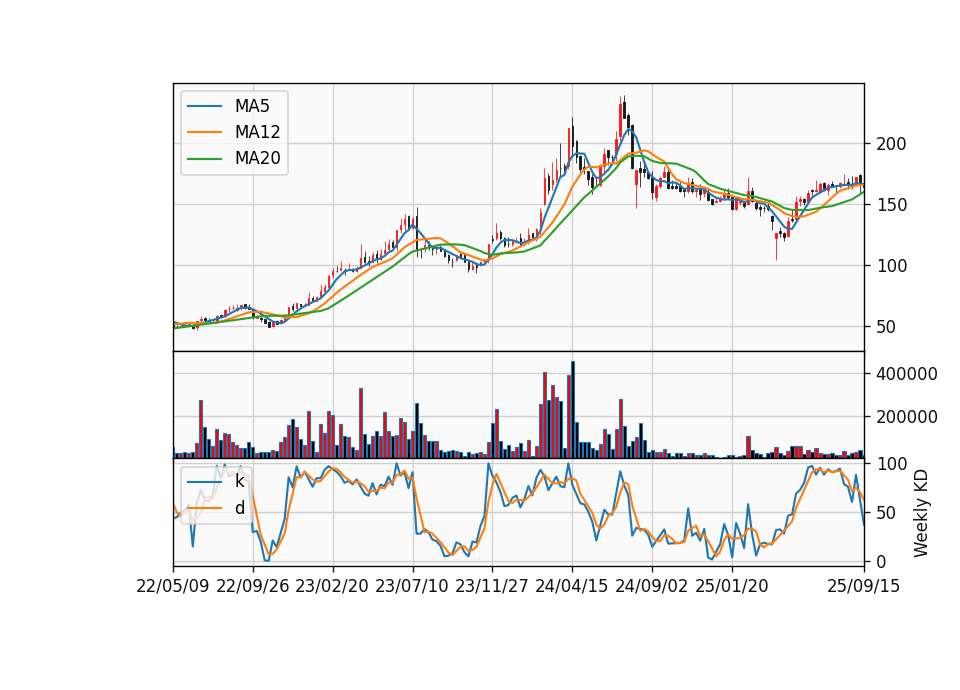Click the orange MA12 legend line sample
Screen dimensions: 960x690
[x=204, y=132]
